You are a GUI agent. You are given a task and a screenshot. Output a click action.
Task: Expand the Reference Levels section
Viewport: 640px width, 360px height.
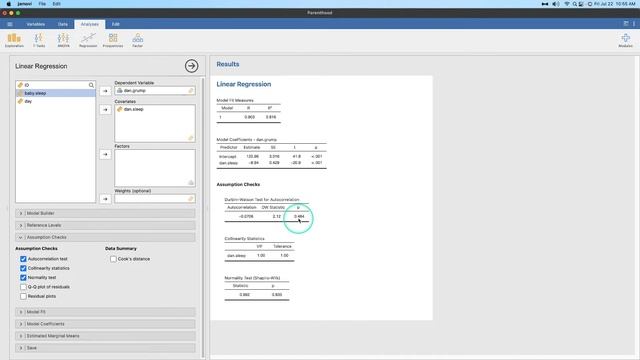click(105, 225)
